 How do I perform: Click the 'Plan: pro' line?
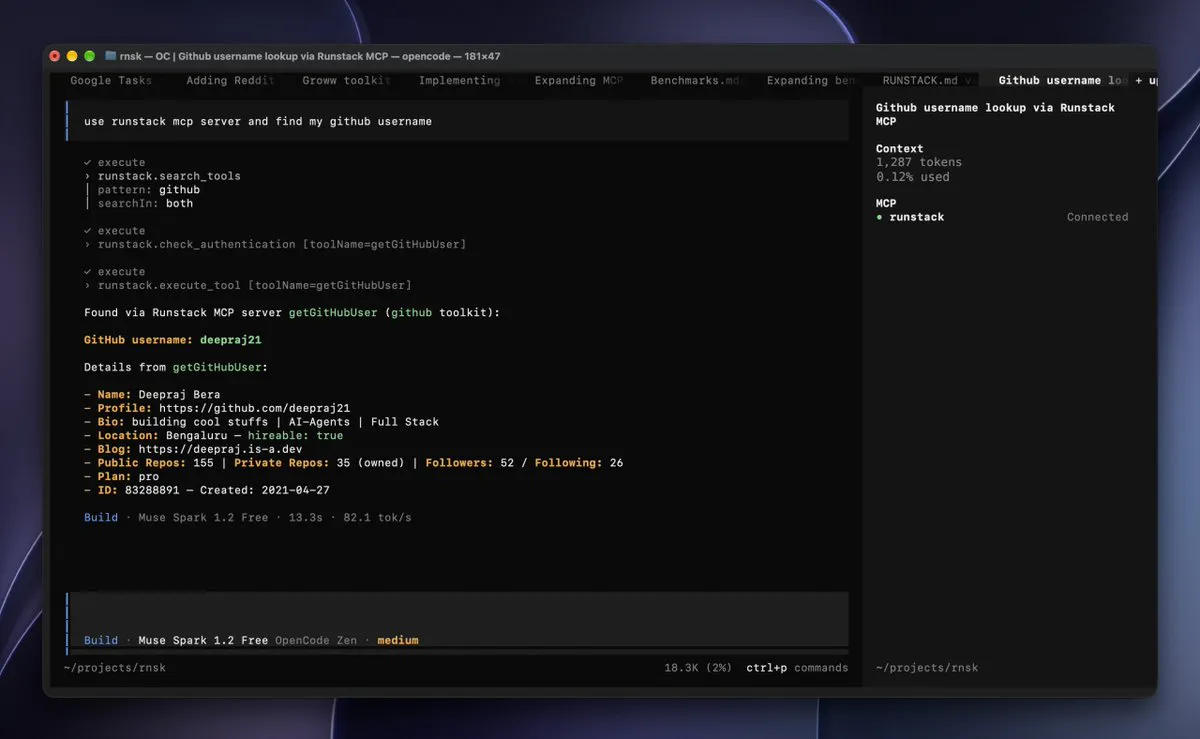click(121, 477)
